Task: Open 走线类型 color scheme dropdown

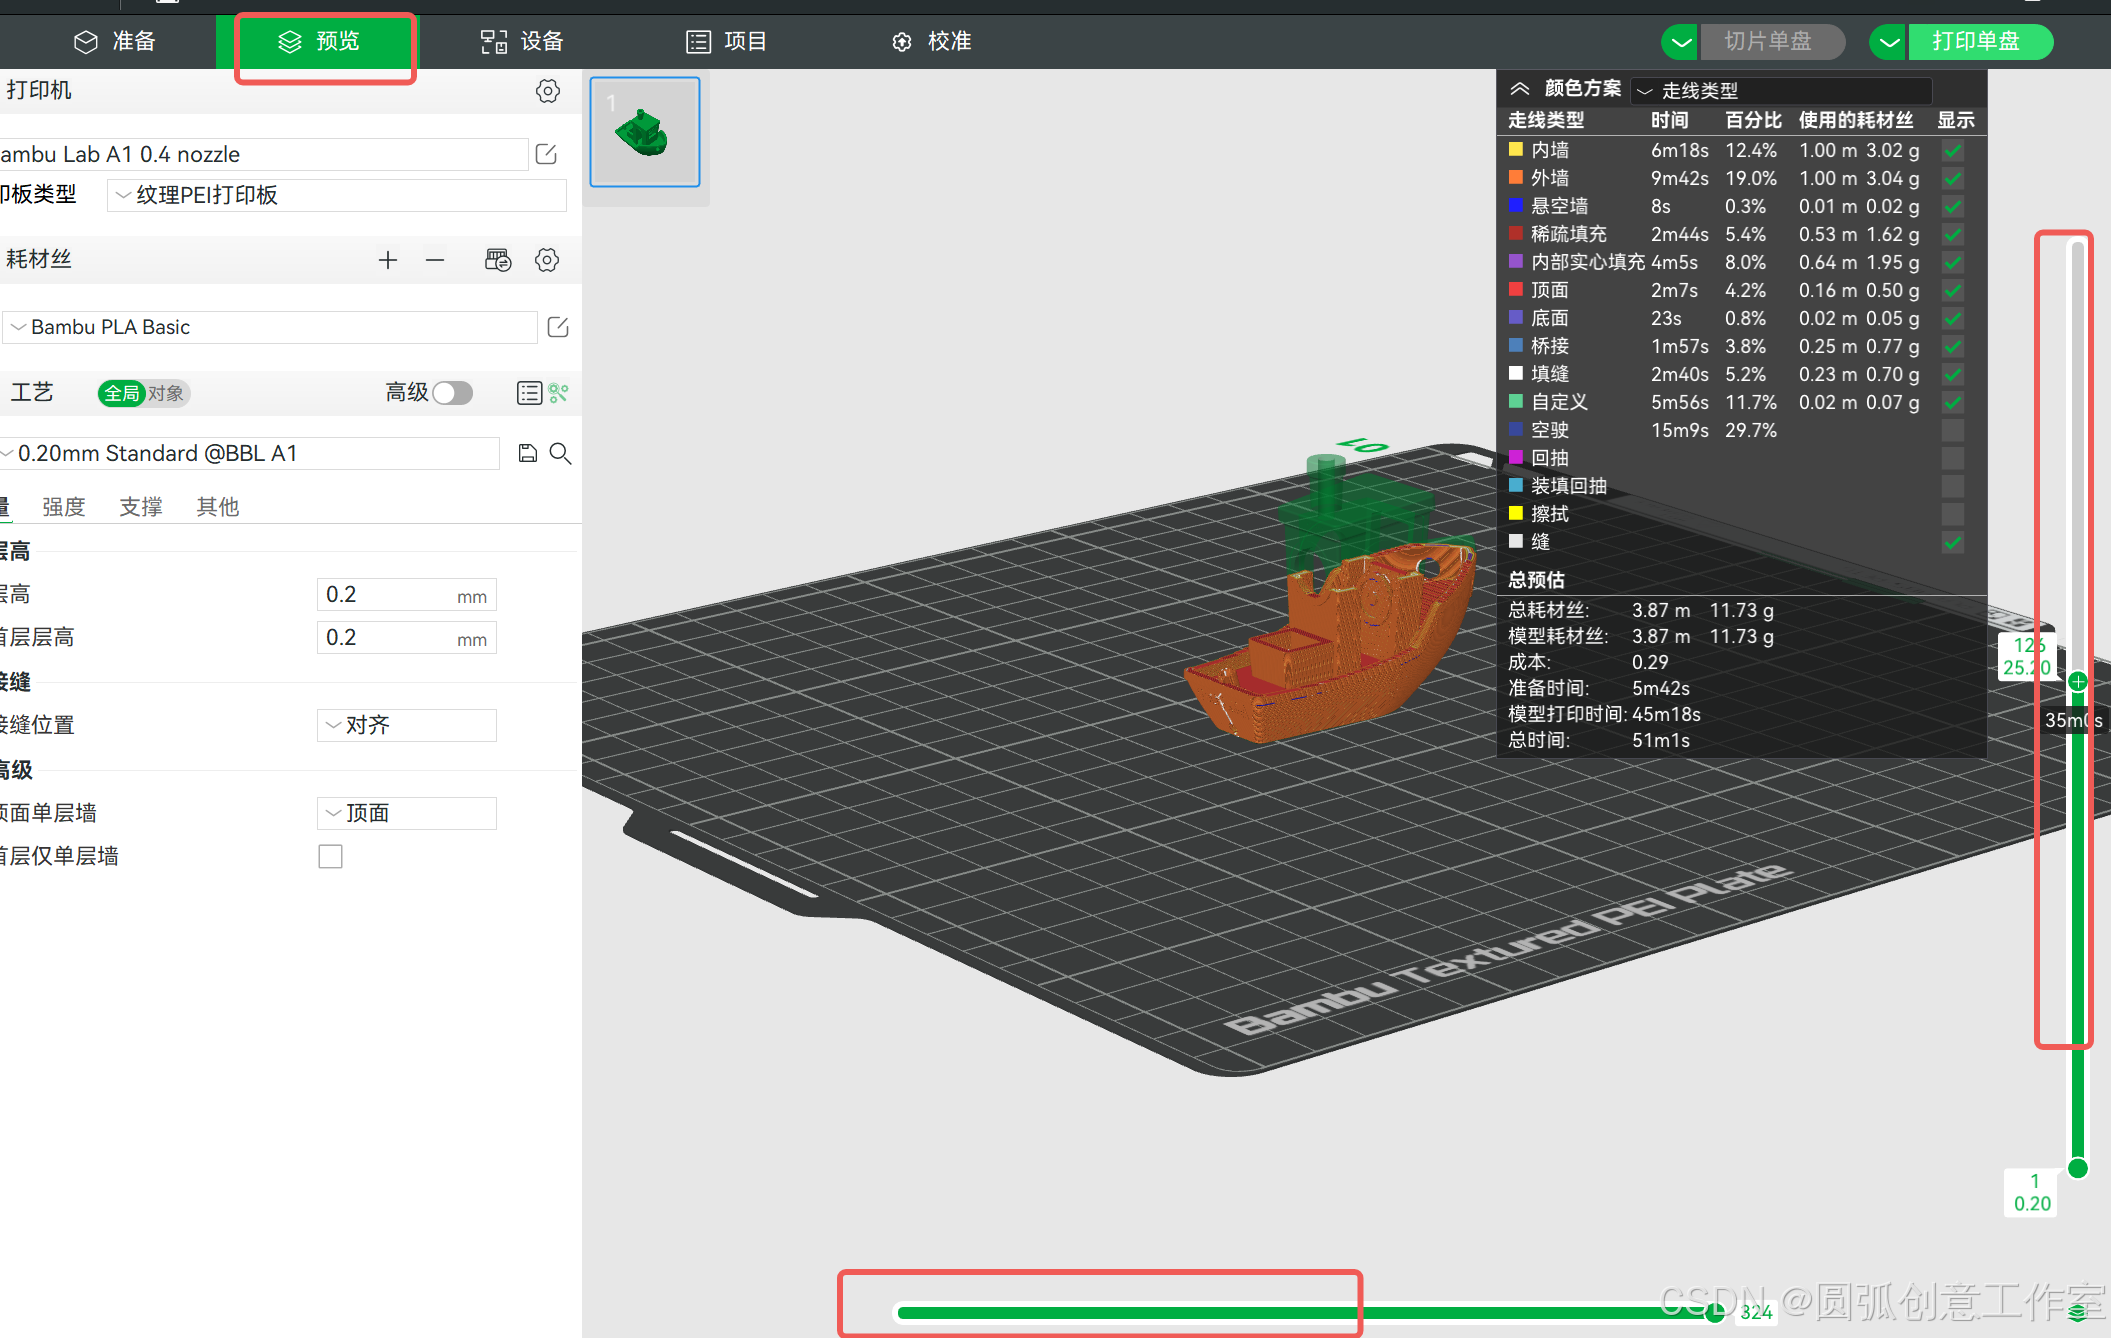Action: 1780,91
